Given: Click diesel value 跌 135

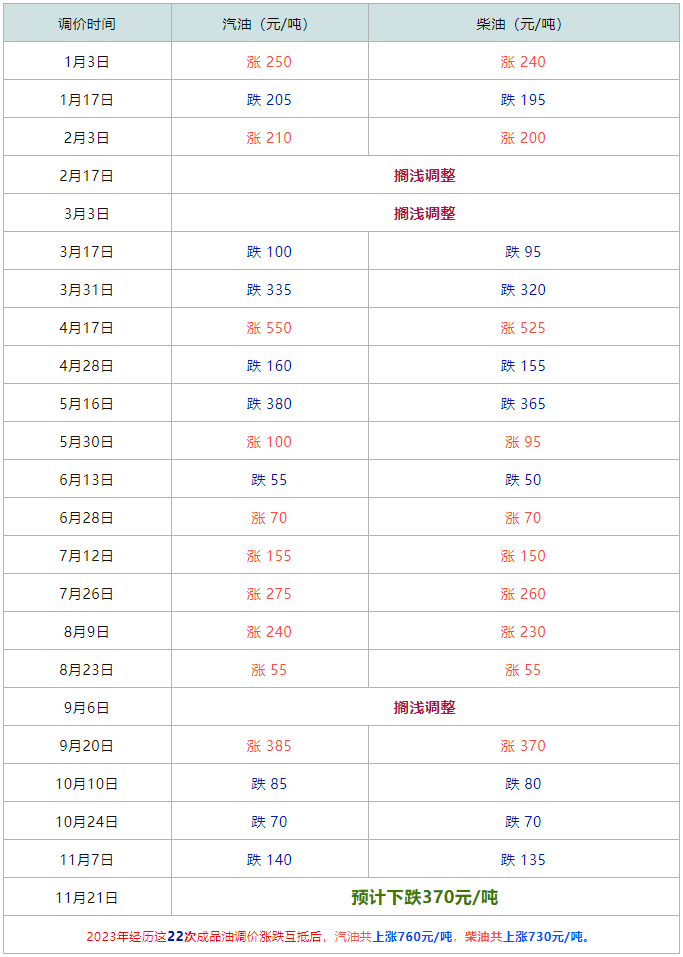Looking at the screenshot, I should point(523,859).
